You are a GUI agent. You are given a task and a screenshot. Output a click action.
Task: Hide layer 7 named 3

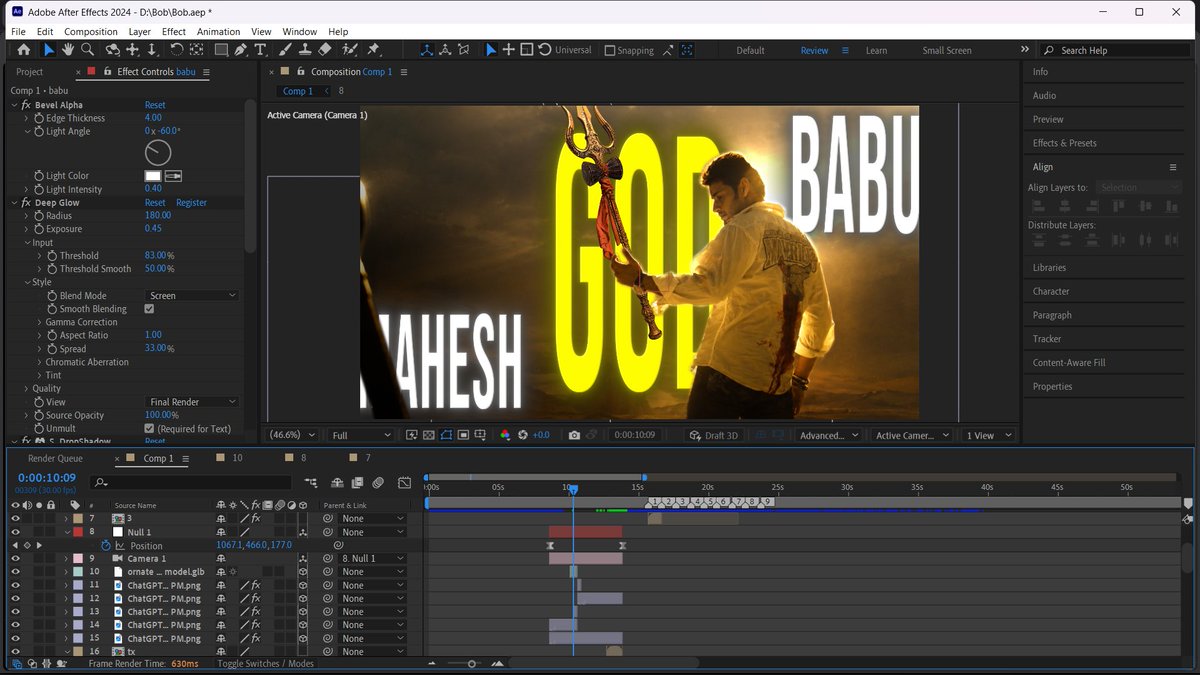(15, 519)
